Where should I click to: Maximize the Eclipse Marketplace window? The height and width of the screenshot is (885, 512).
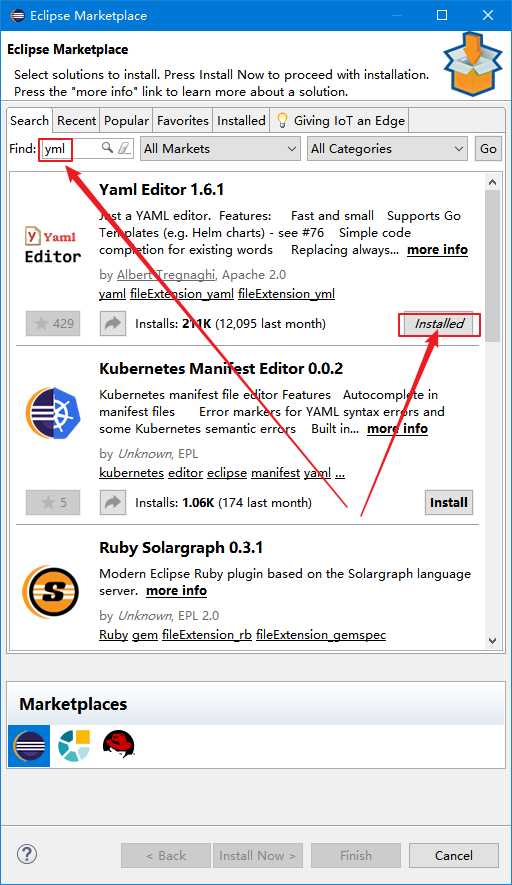pyautogui.click(x=442, y=15)
